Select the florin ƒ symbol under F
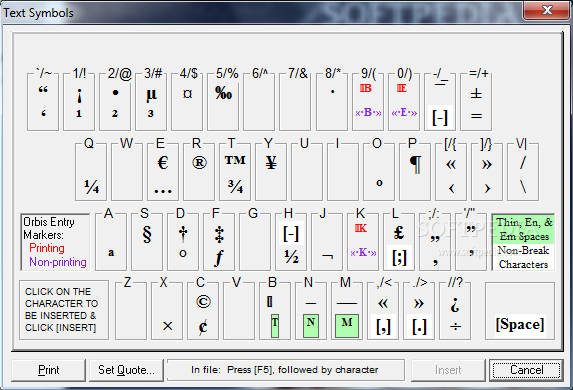The height and width of the screenshot is (390, 573). click(x=219, y=258)
